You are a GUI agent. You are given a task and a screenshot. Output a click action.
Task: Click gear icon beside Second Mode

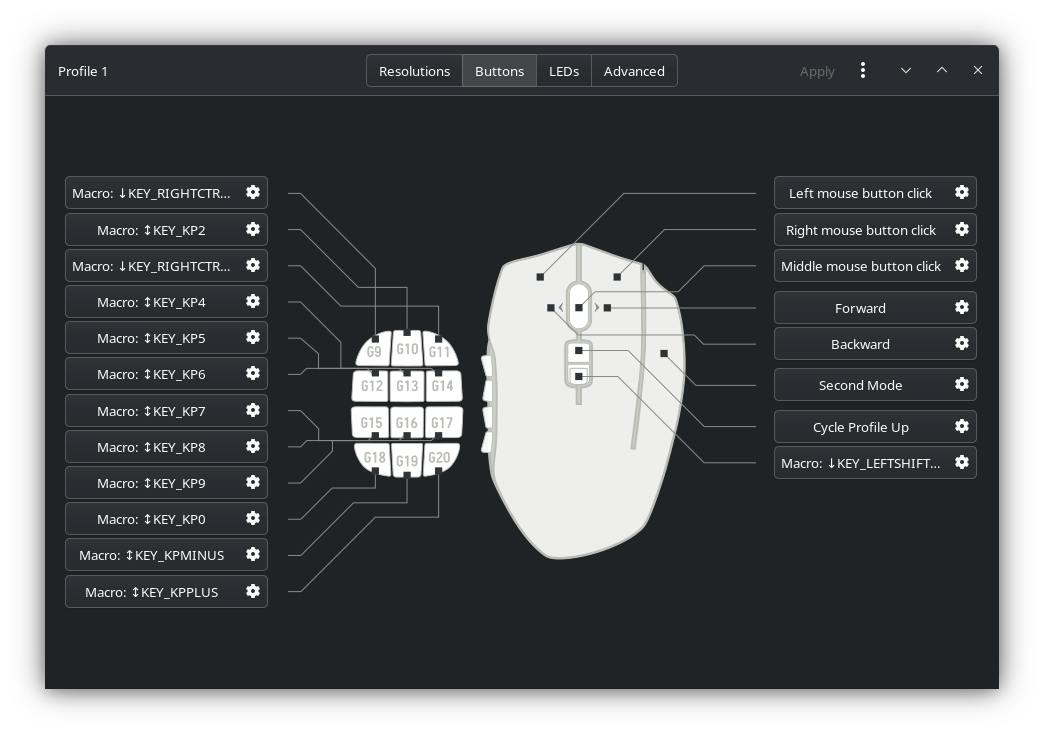point(961,385)
